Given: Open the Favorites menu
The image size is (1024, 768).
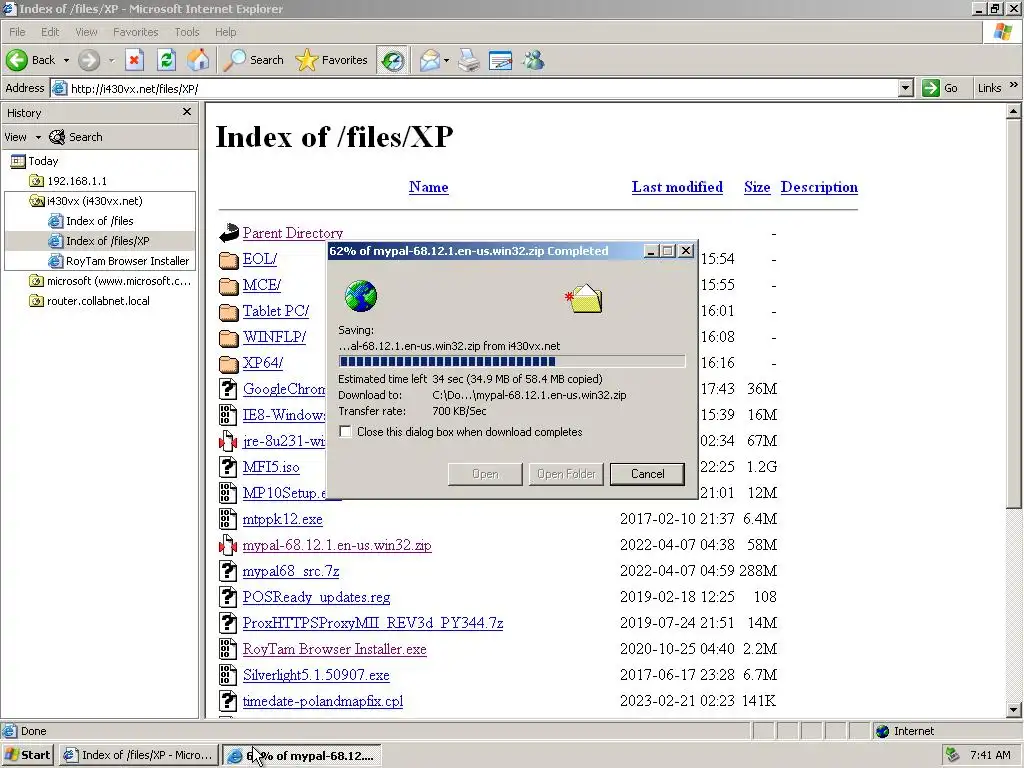Looking at the screenshot, I should (135, 32).
